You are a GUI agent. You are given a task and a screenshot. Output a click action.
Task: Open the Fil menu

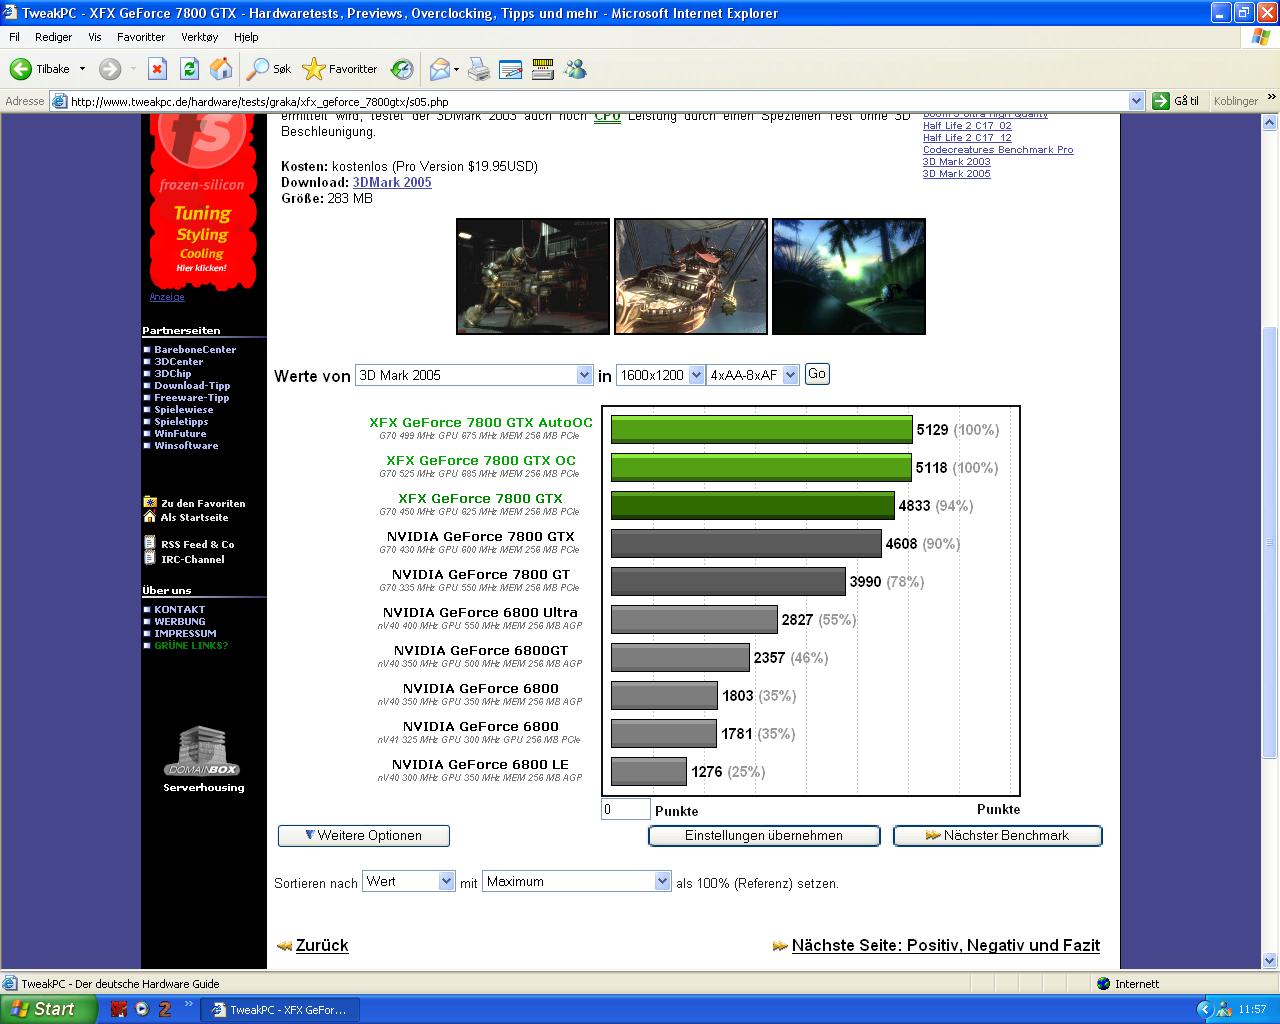(14, 37)
